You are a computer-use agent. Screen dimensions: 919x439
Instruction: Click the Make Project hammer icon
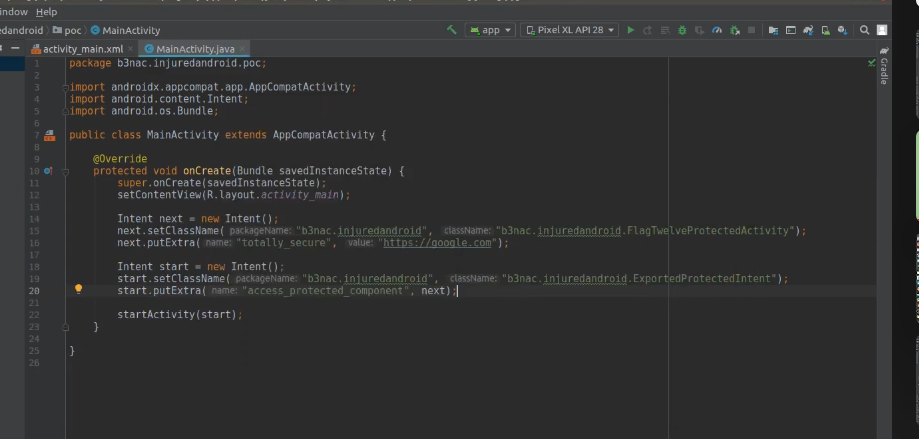pyautogui.click(x=451, y=30)
